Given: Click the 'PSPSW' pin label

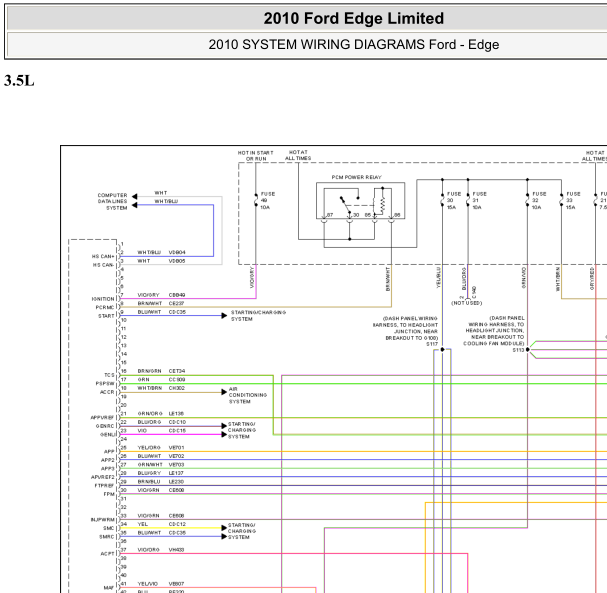Looking at the screenshot, I should (x=105, y=384).
